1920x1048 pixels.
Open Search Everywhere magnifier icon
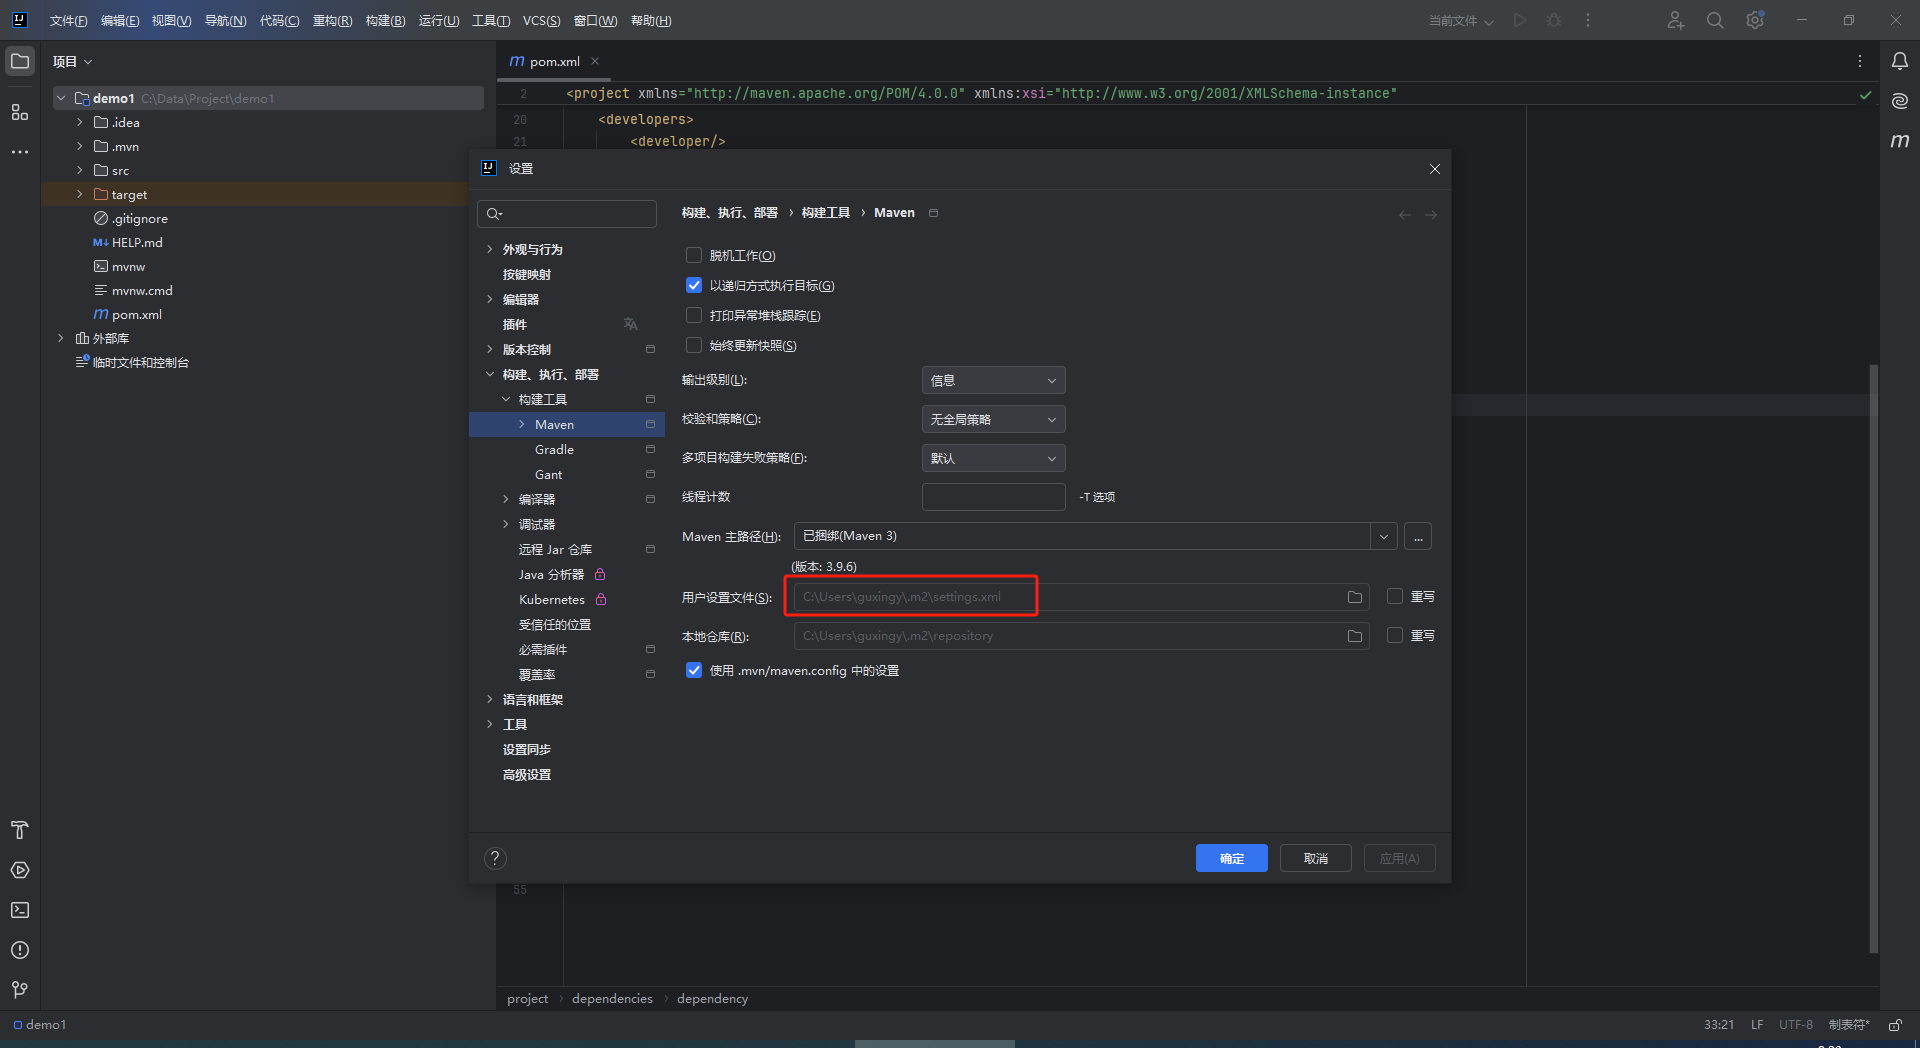1715,20
